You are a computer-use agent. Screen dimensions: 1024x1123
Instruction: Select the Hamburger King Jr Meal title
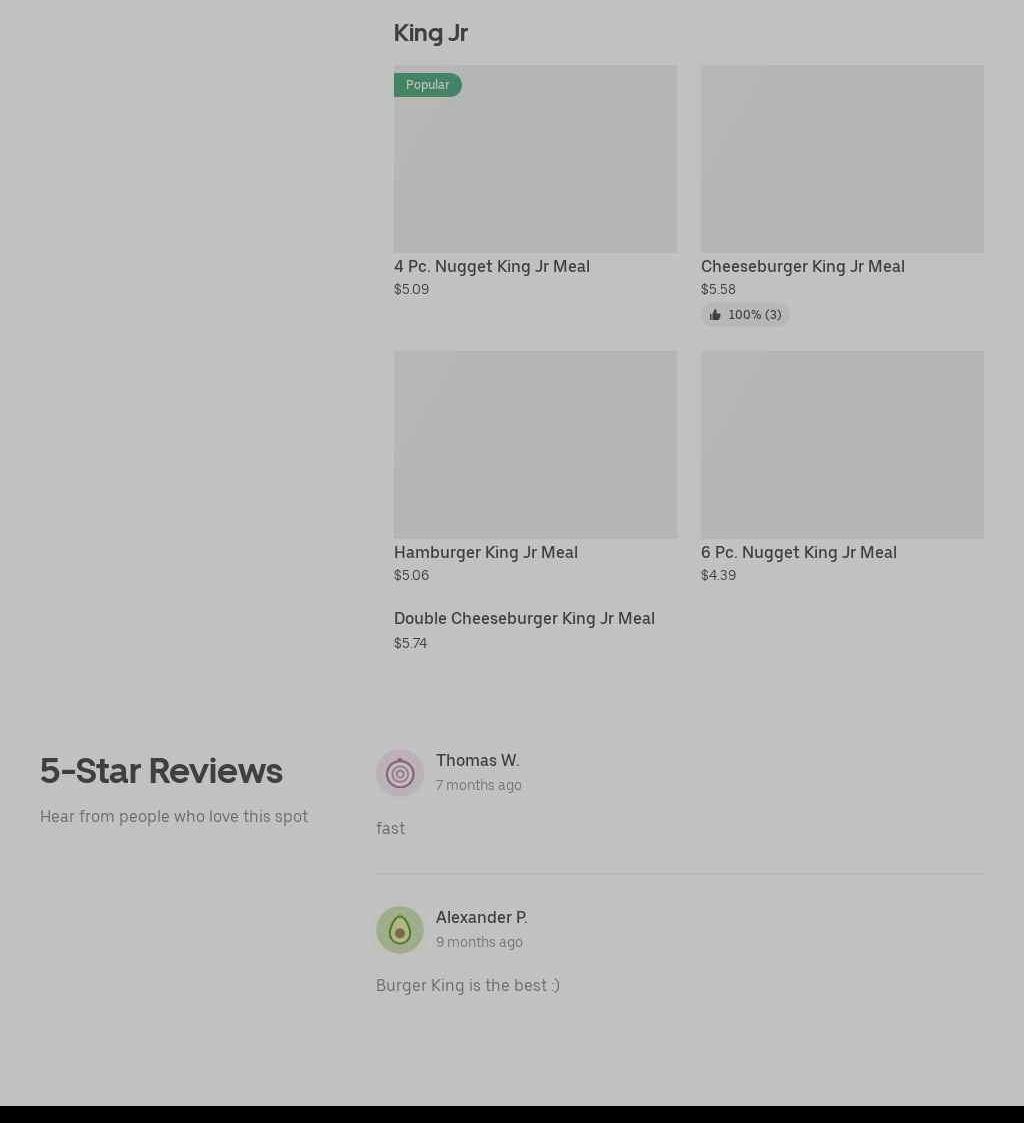tap(486, 552)
